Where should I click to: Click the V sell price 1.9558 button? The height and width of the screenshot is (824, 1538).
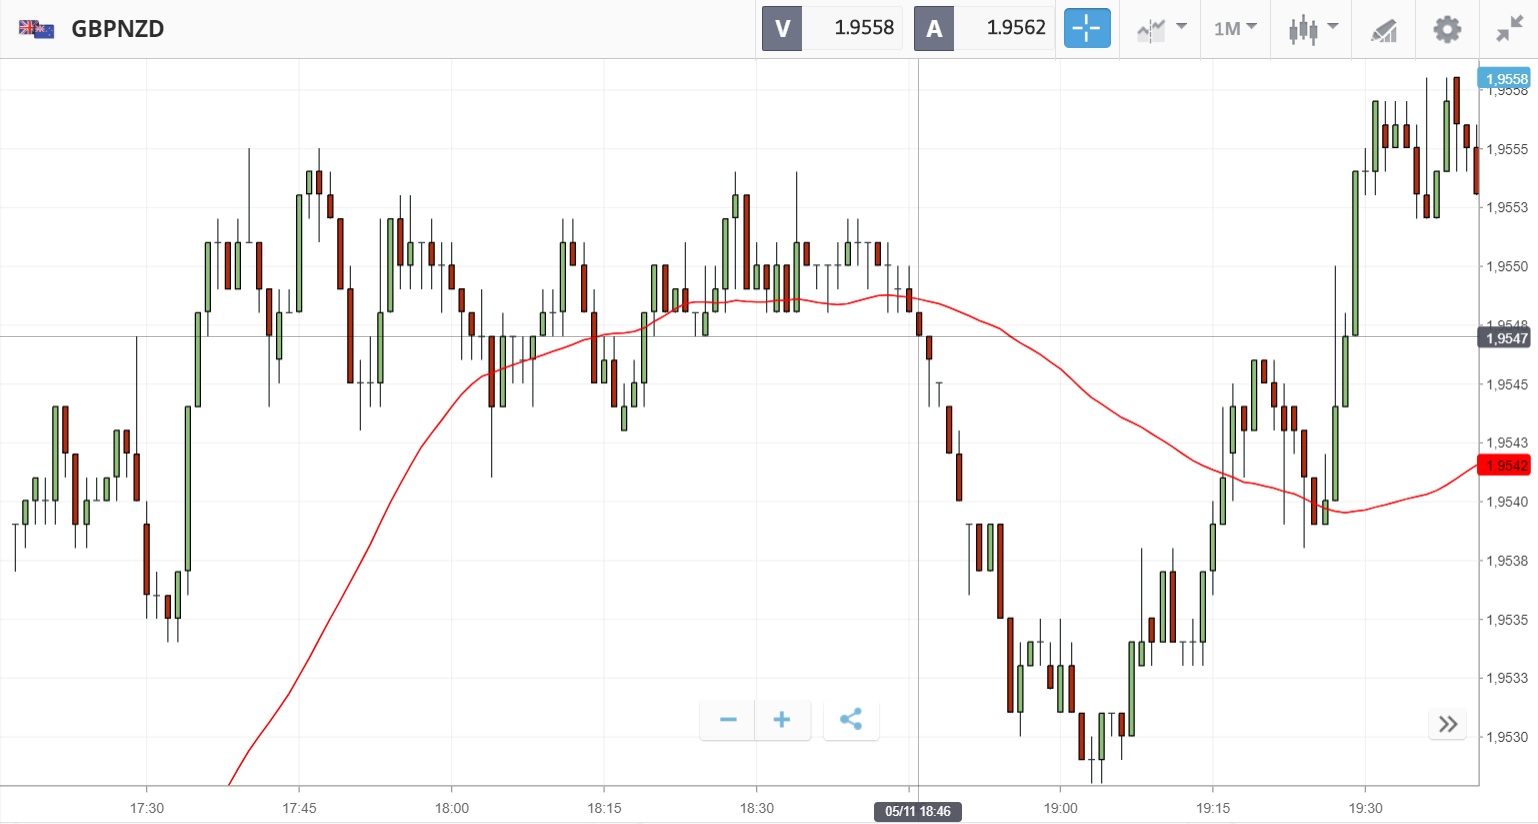coord(832,28)
